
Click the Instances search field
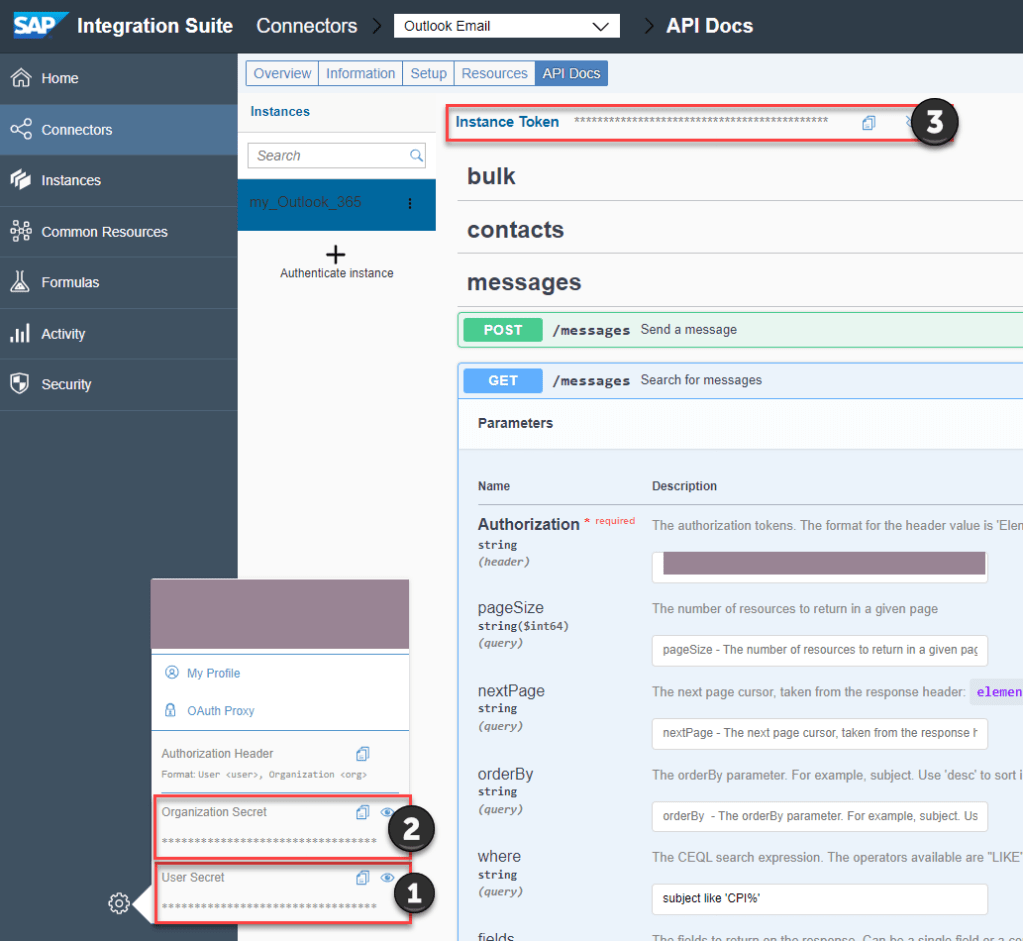click(330, 156)
